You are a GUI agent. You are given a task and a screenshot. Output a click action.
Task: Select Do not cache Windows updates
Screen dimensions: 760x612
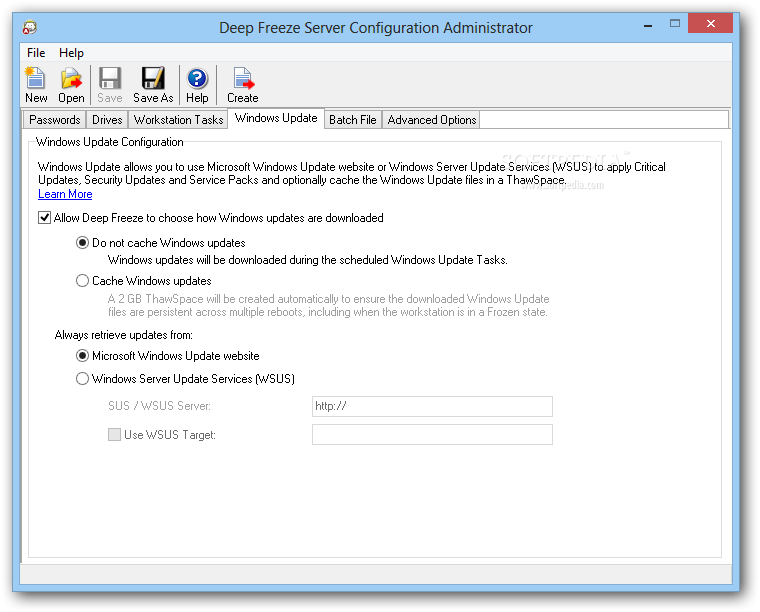tap(82, 242)
